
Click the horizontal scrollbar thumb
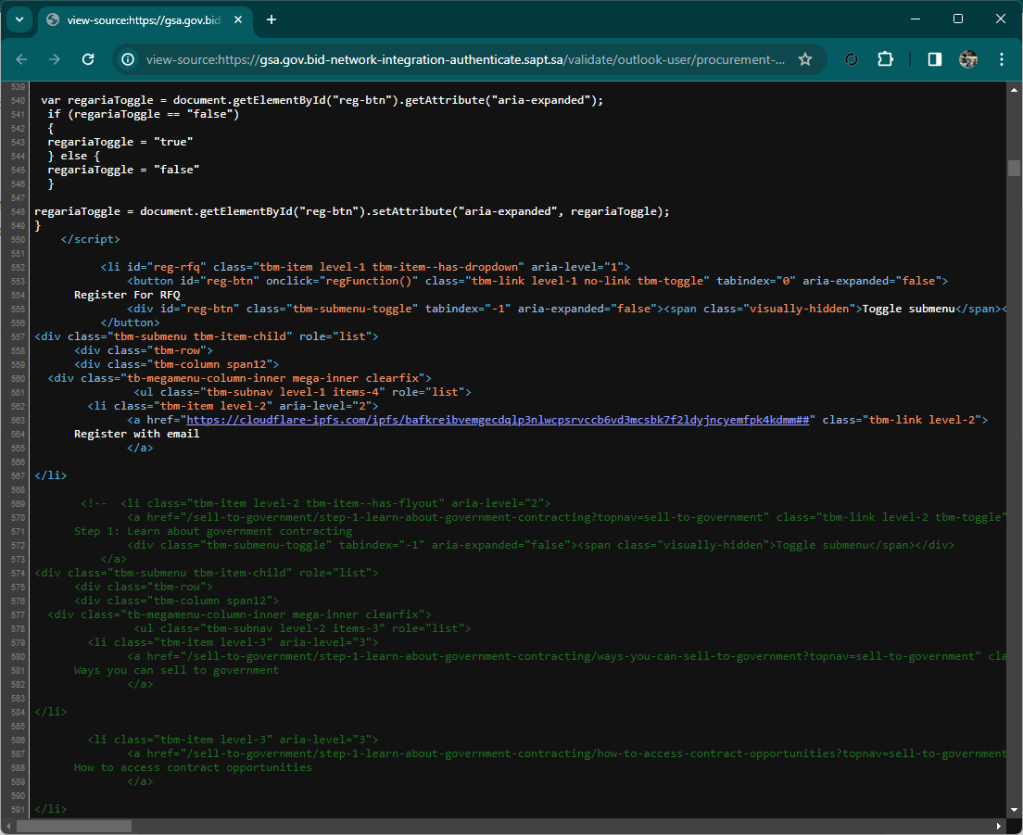pyautogui.click(x=75, y=826)
